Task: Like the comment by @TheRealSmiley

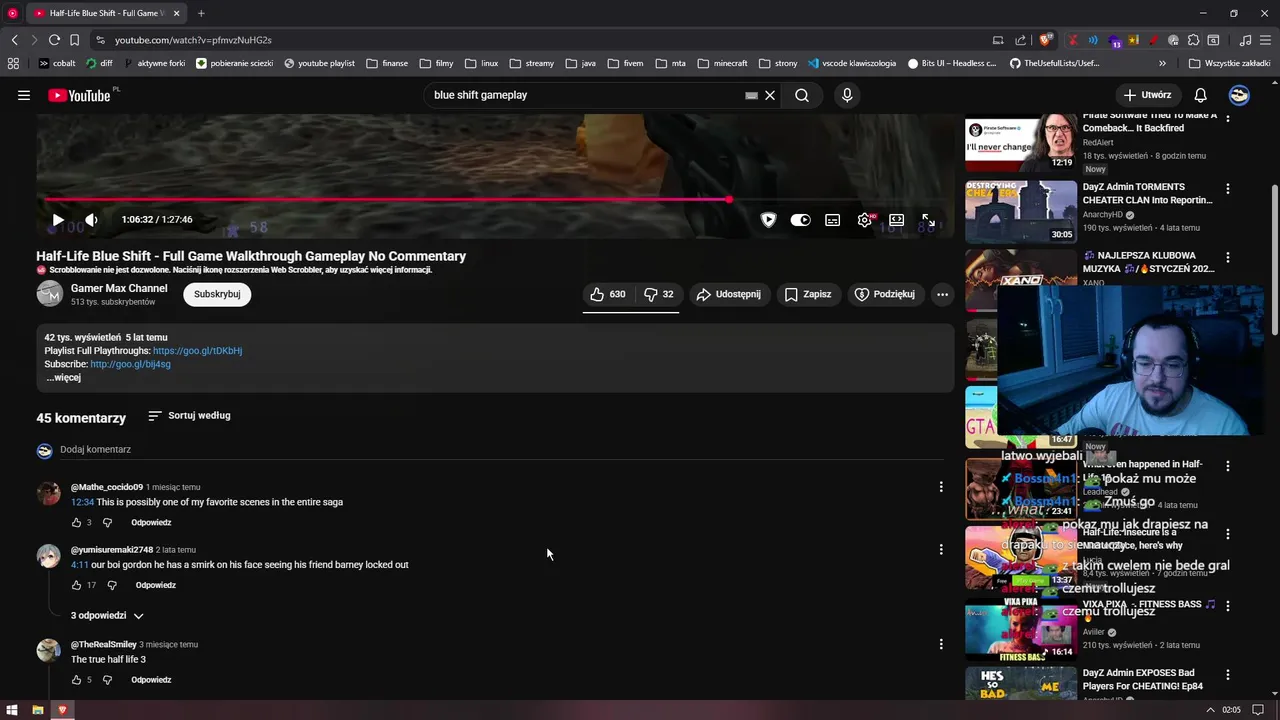Action: (x=76, y=680)
